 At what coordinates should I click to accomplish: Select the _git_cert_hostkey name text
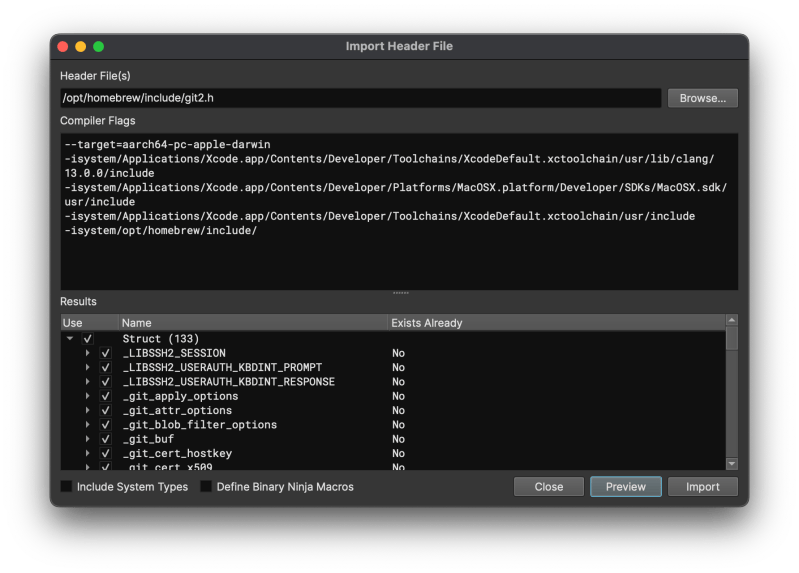[x=177, y=453]
